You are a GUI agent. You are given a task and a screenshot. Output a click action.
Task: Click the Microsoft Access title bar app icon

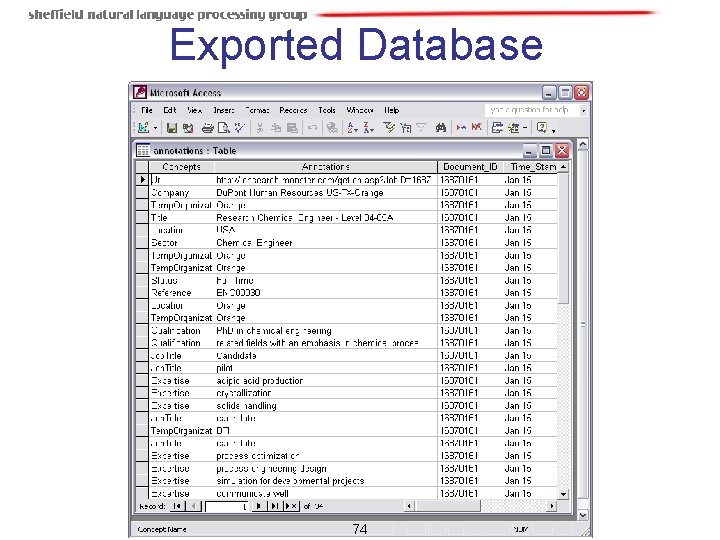pyautogui.click(x=140, y=92)
